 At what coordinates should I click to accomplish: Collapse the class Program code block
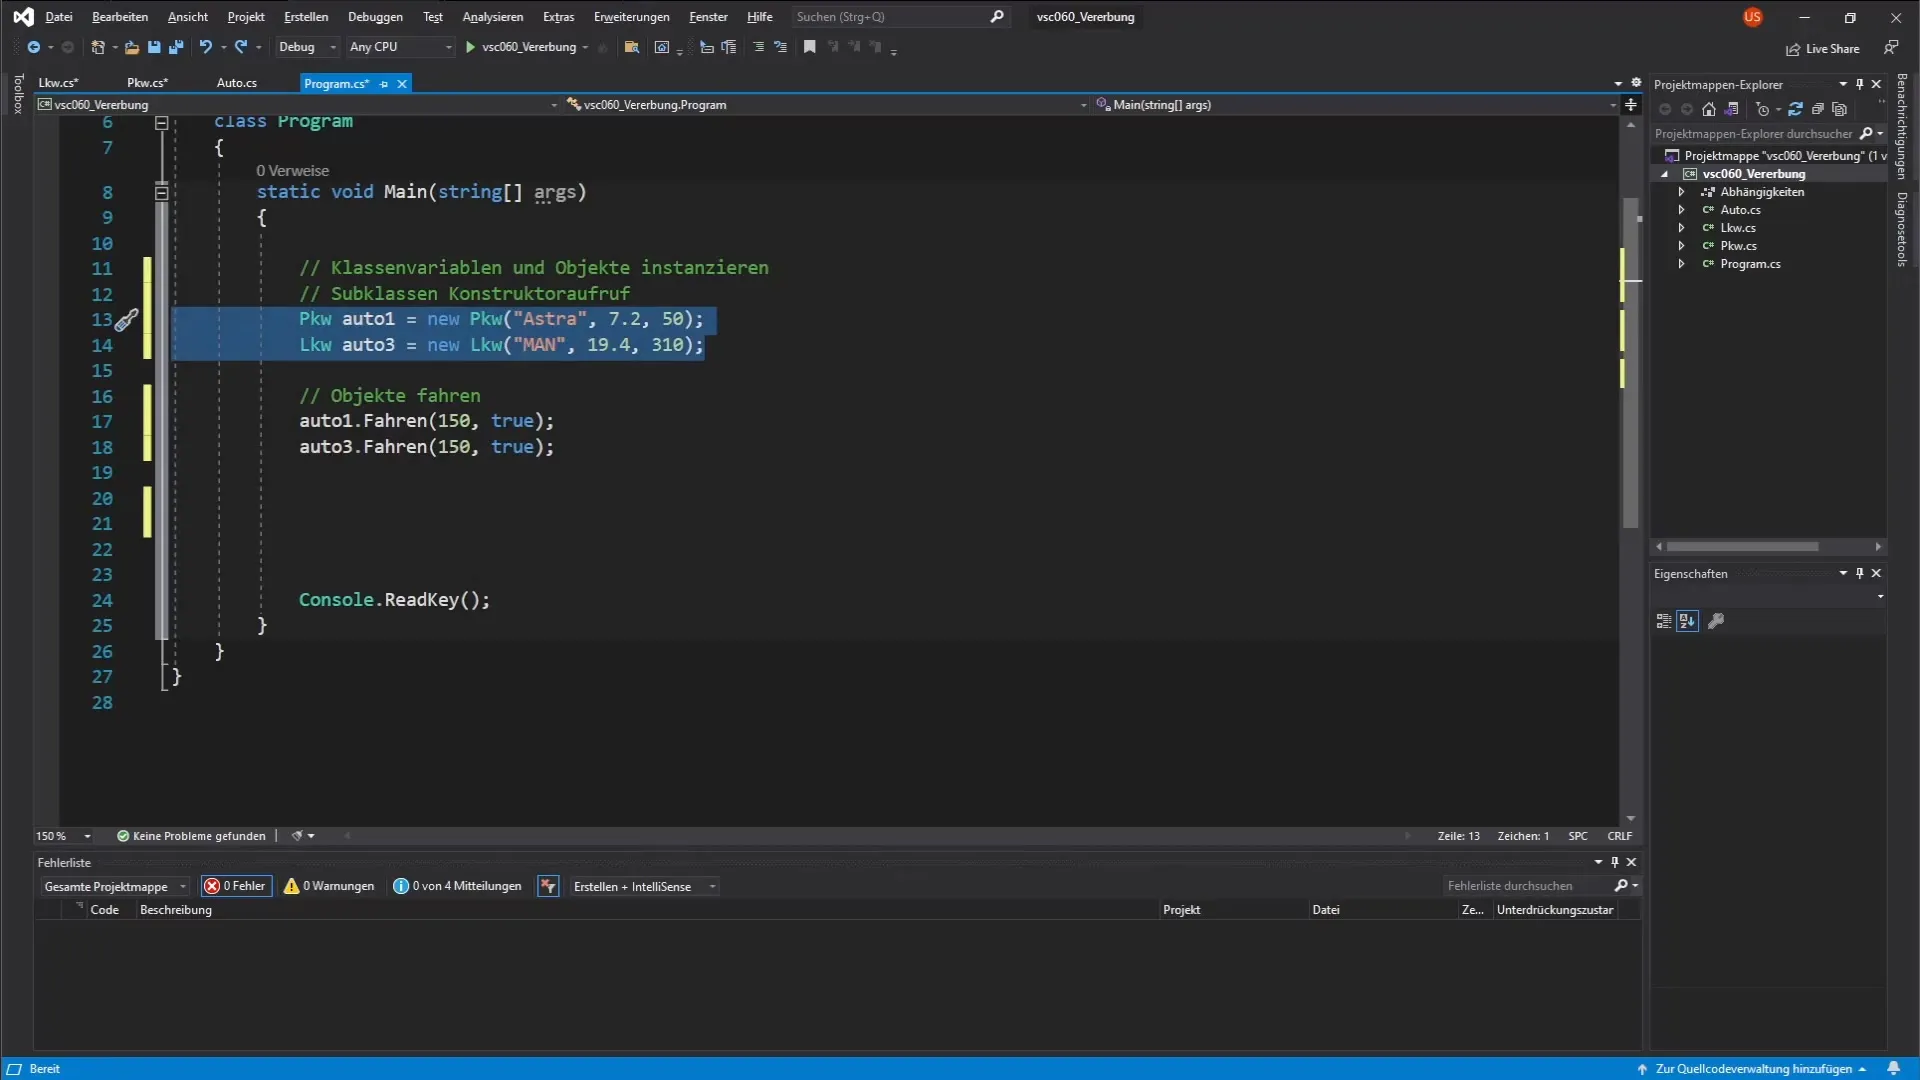point(161,123)
